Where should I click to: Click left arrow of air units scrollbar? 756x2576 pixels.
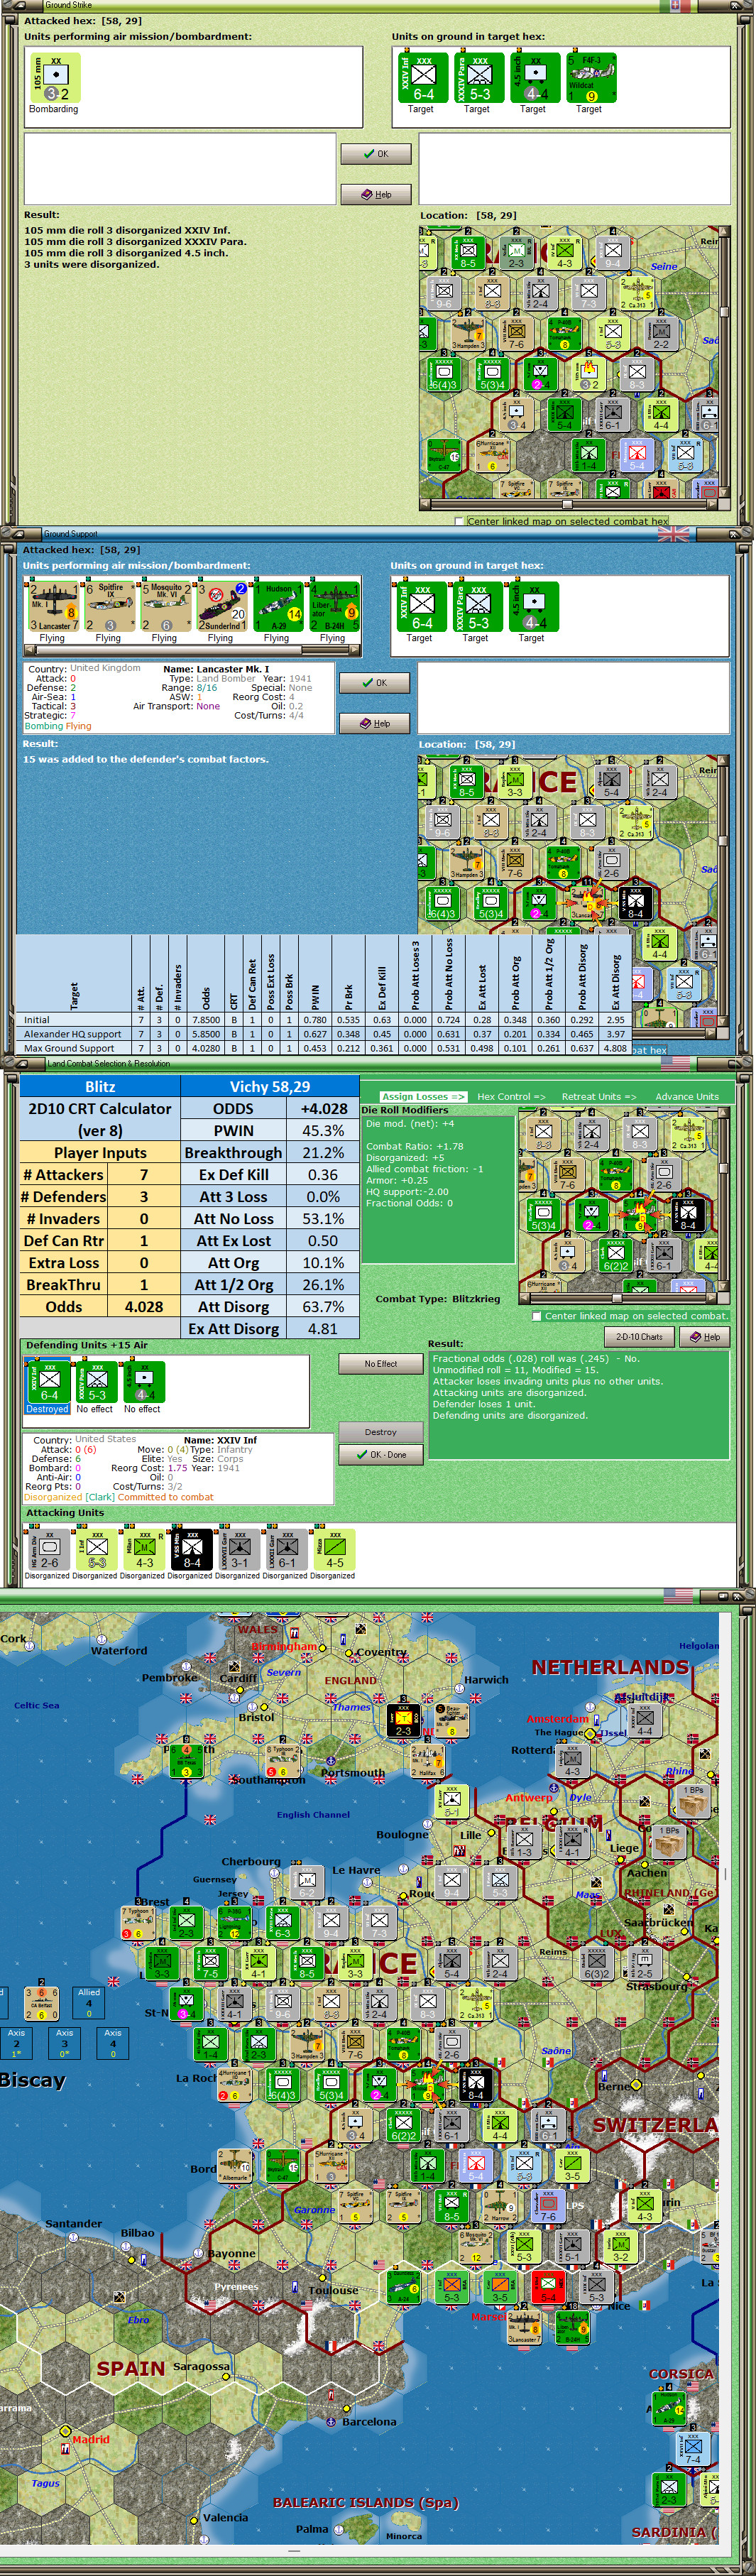click(x=29, y=650)
